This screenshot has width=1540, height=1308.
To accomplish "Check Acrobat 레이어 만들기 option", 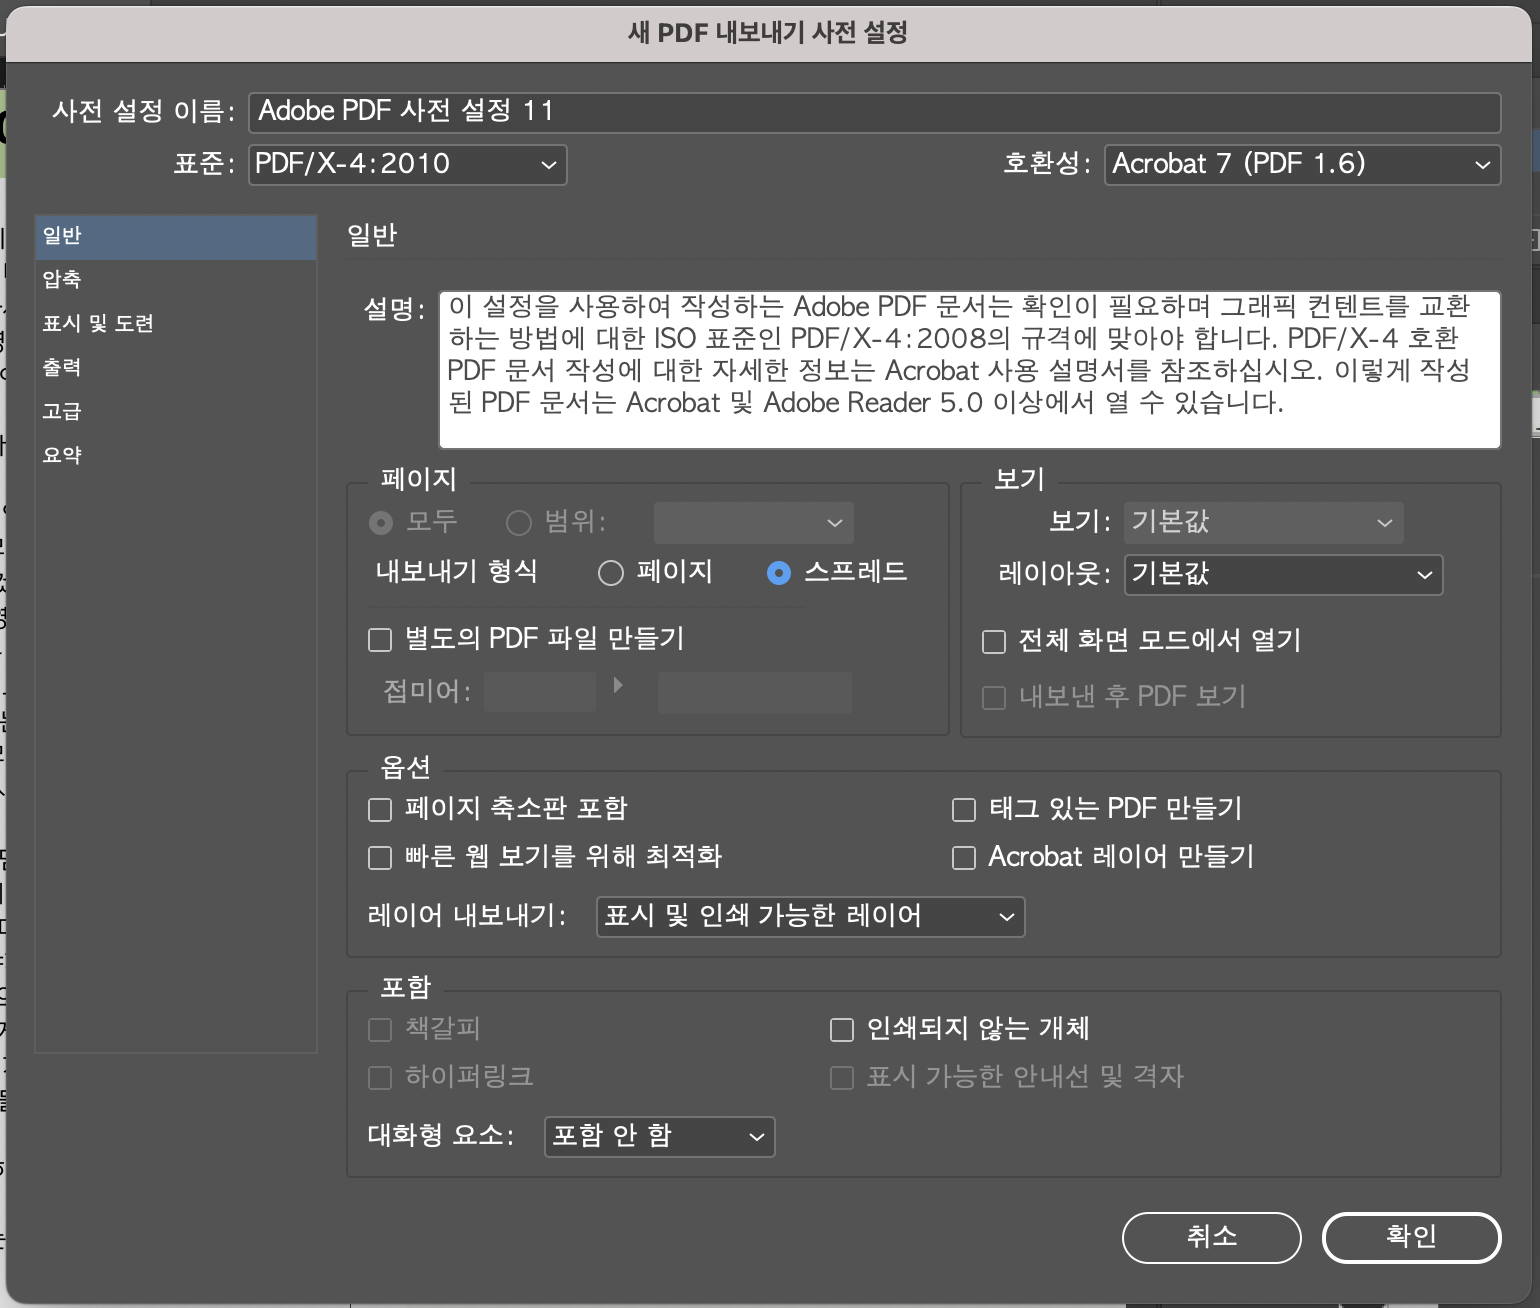I will (x=964, y=858).
